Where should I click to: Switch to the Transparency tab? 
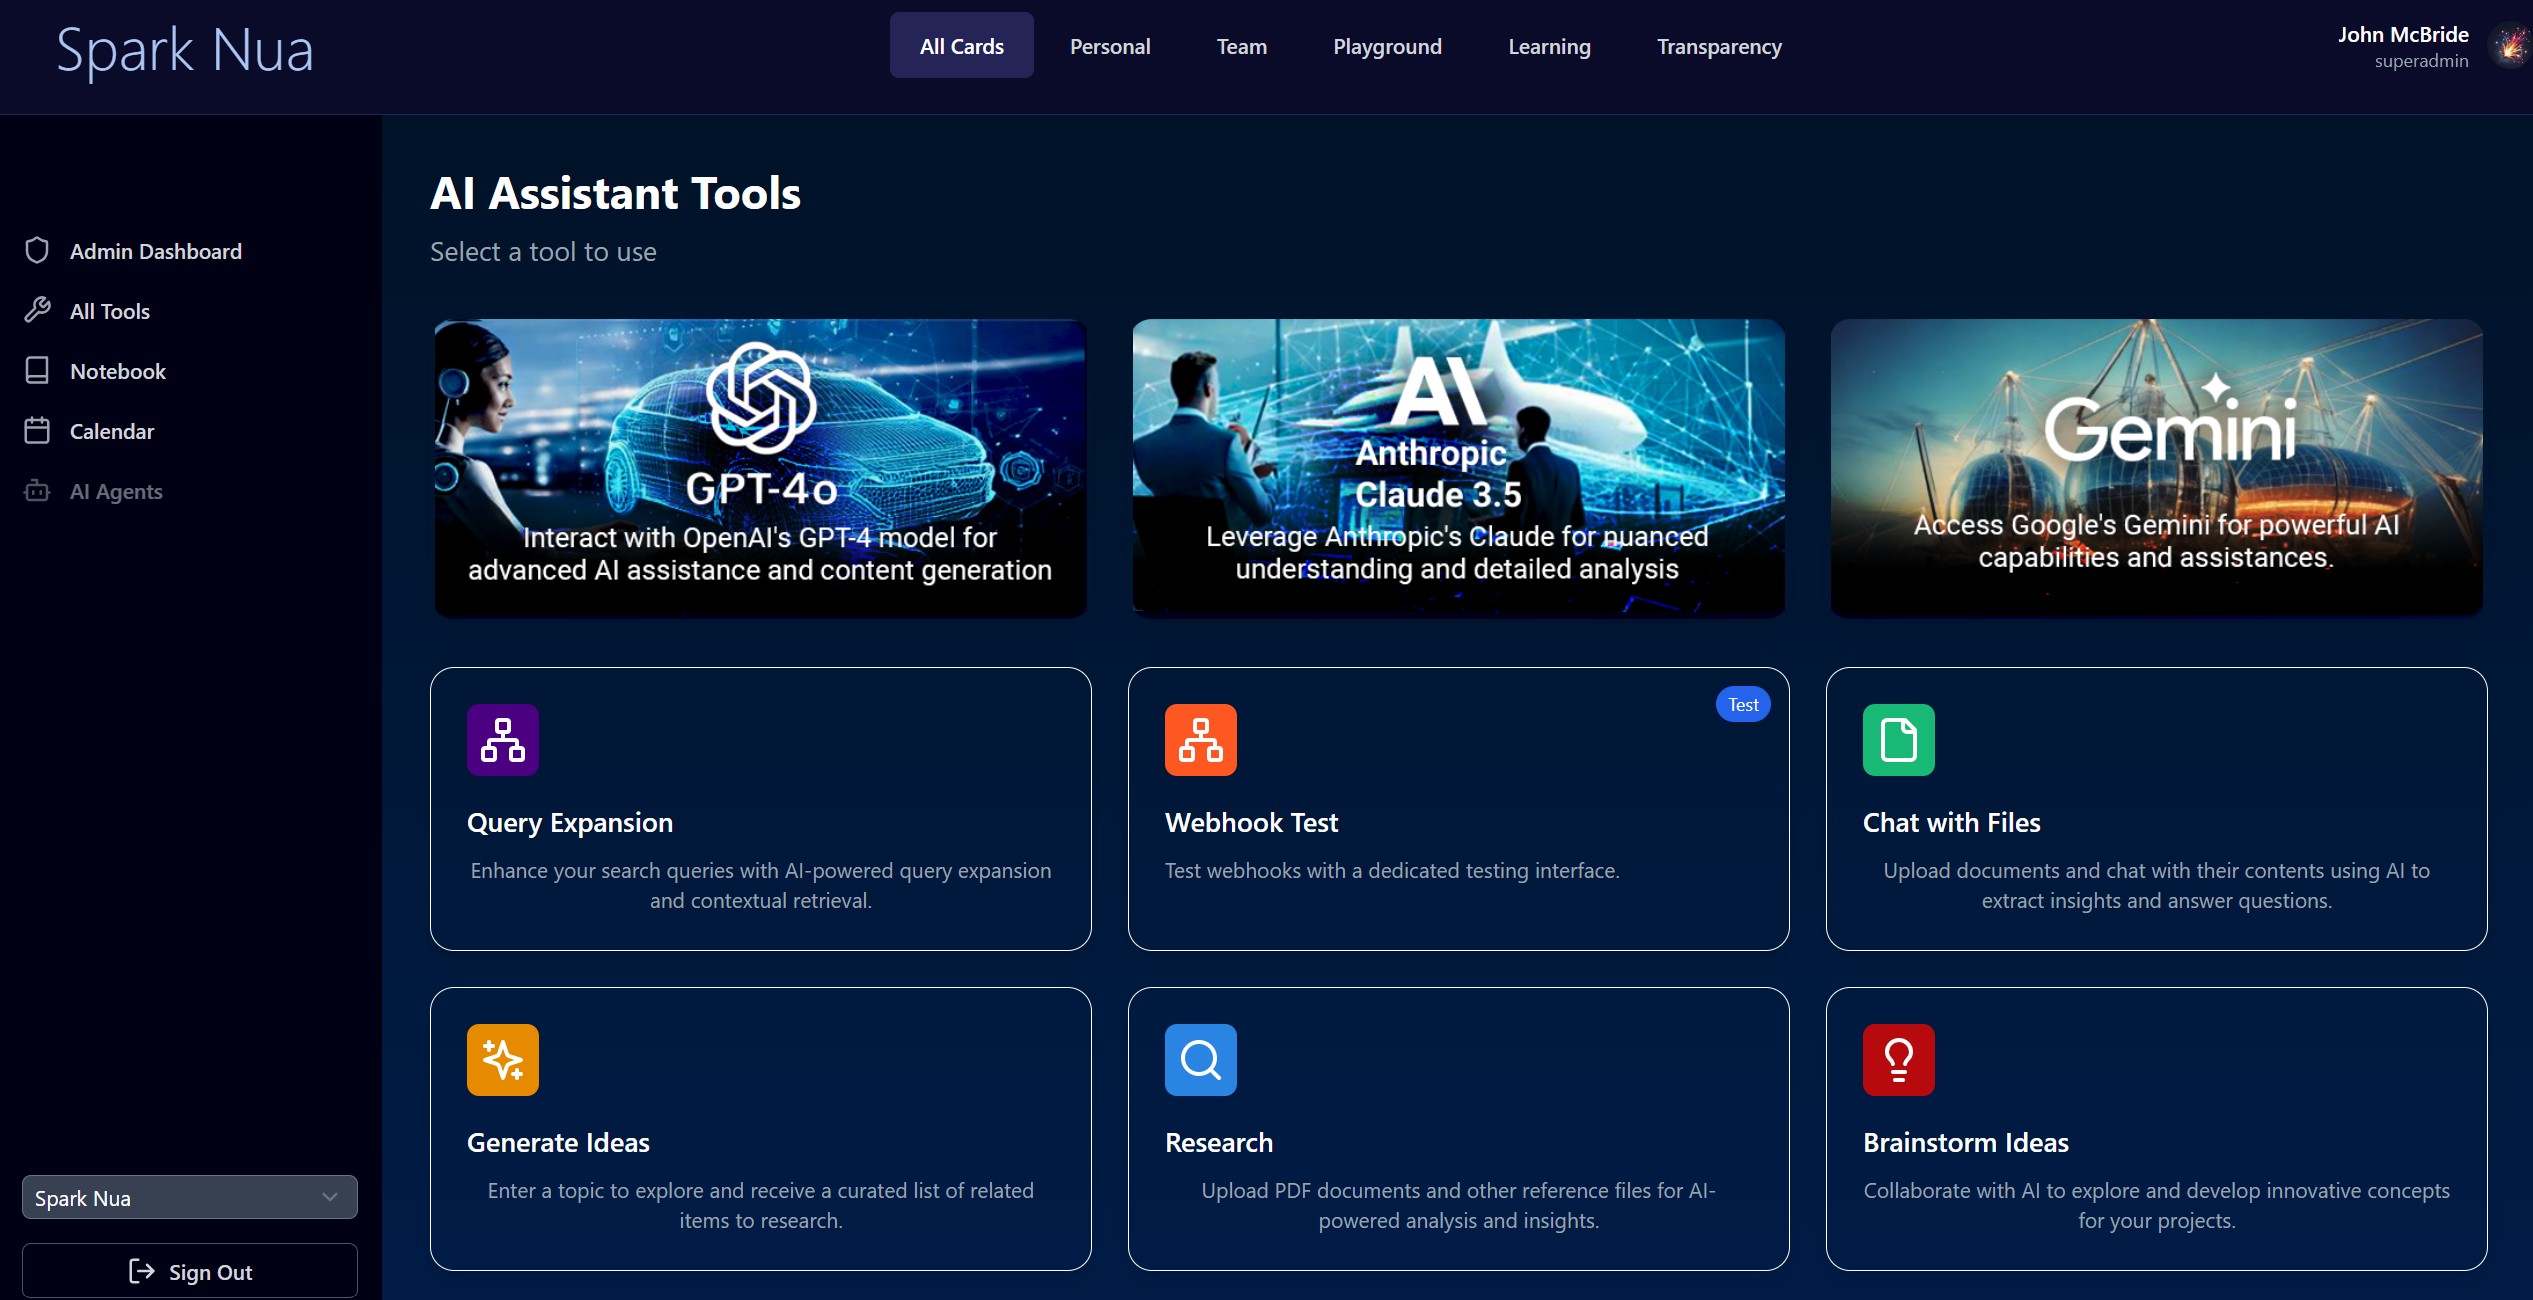pyautogui.click(x=1719, y=46)
